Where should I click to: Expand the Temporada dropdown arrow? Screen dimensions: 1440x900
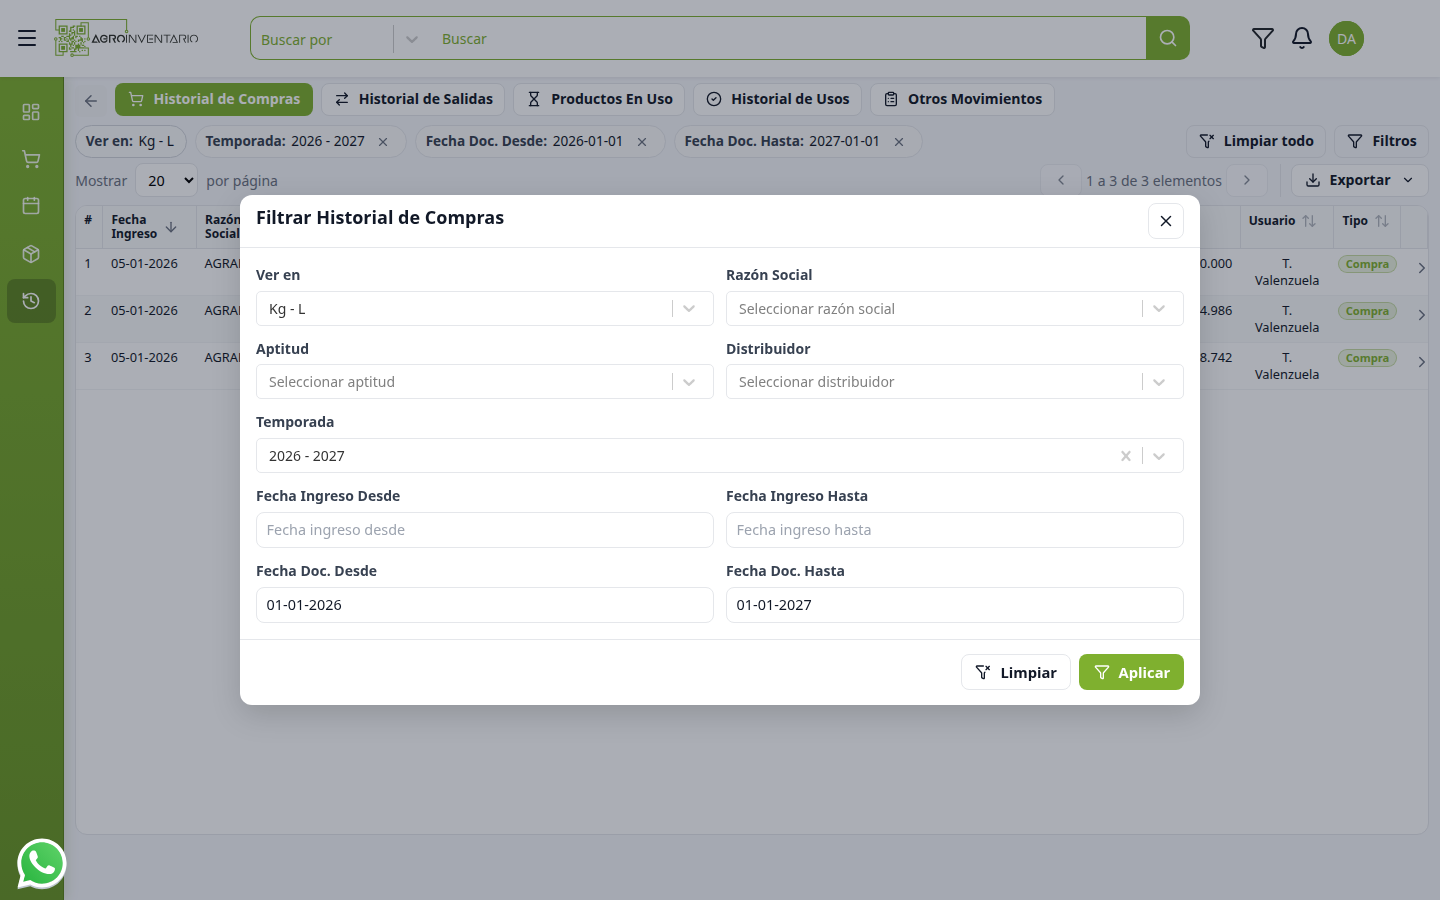(x=1159, y=456)
